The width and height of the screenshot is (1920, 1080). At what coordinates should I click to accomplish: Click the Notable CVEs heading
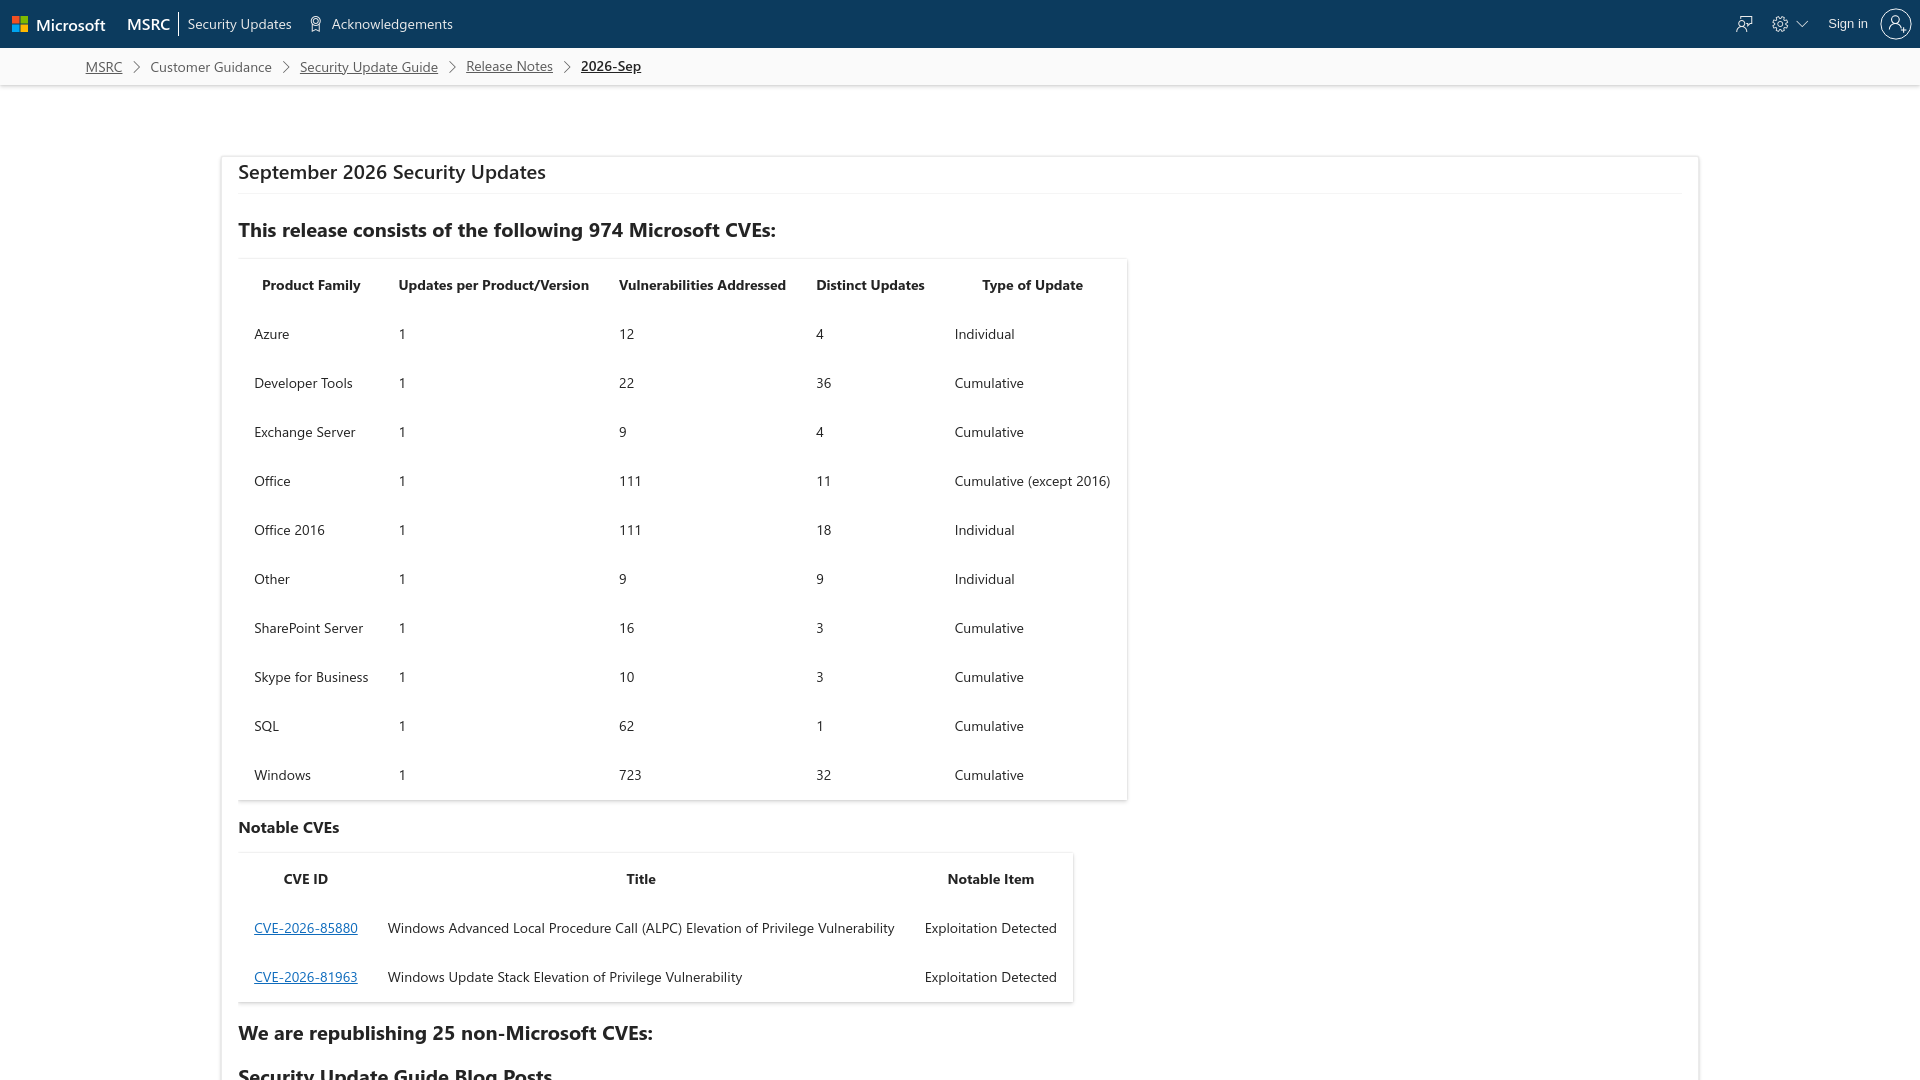[x=289, y=827]
